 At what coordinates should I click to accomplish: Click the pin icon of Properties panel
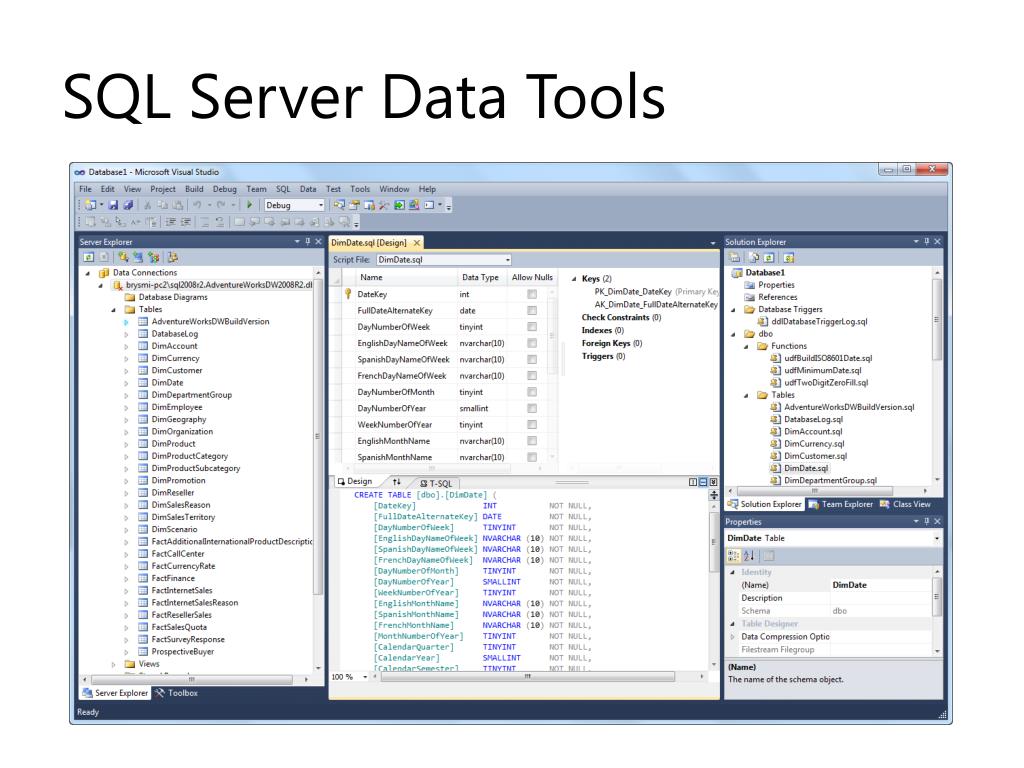click(x=926, y=521)
